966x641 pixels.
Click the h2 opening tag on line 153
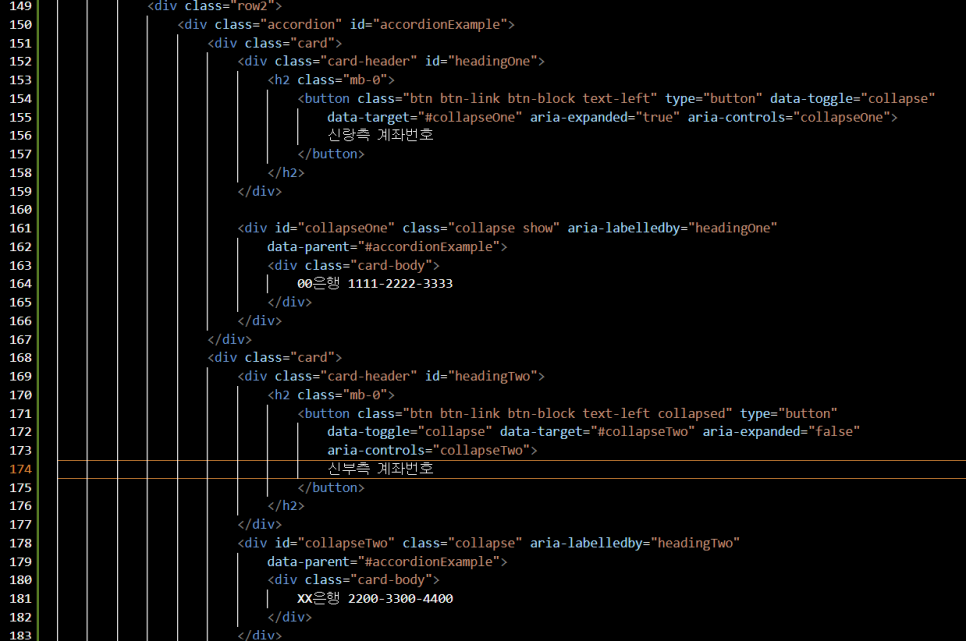[x=331, y=80]
